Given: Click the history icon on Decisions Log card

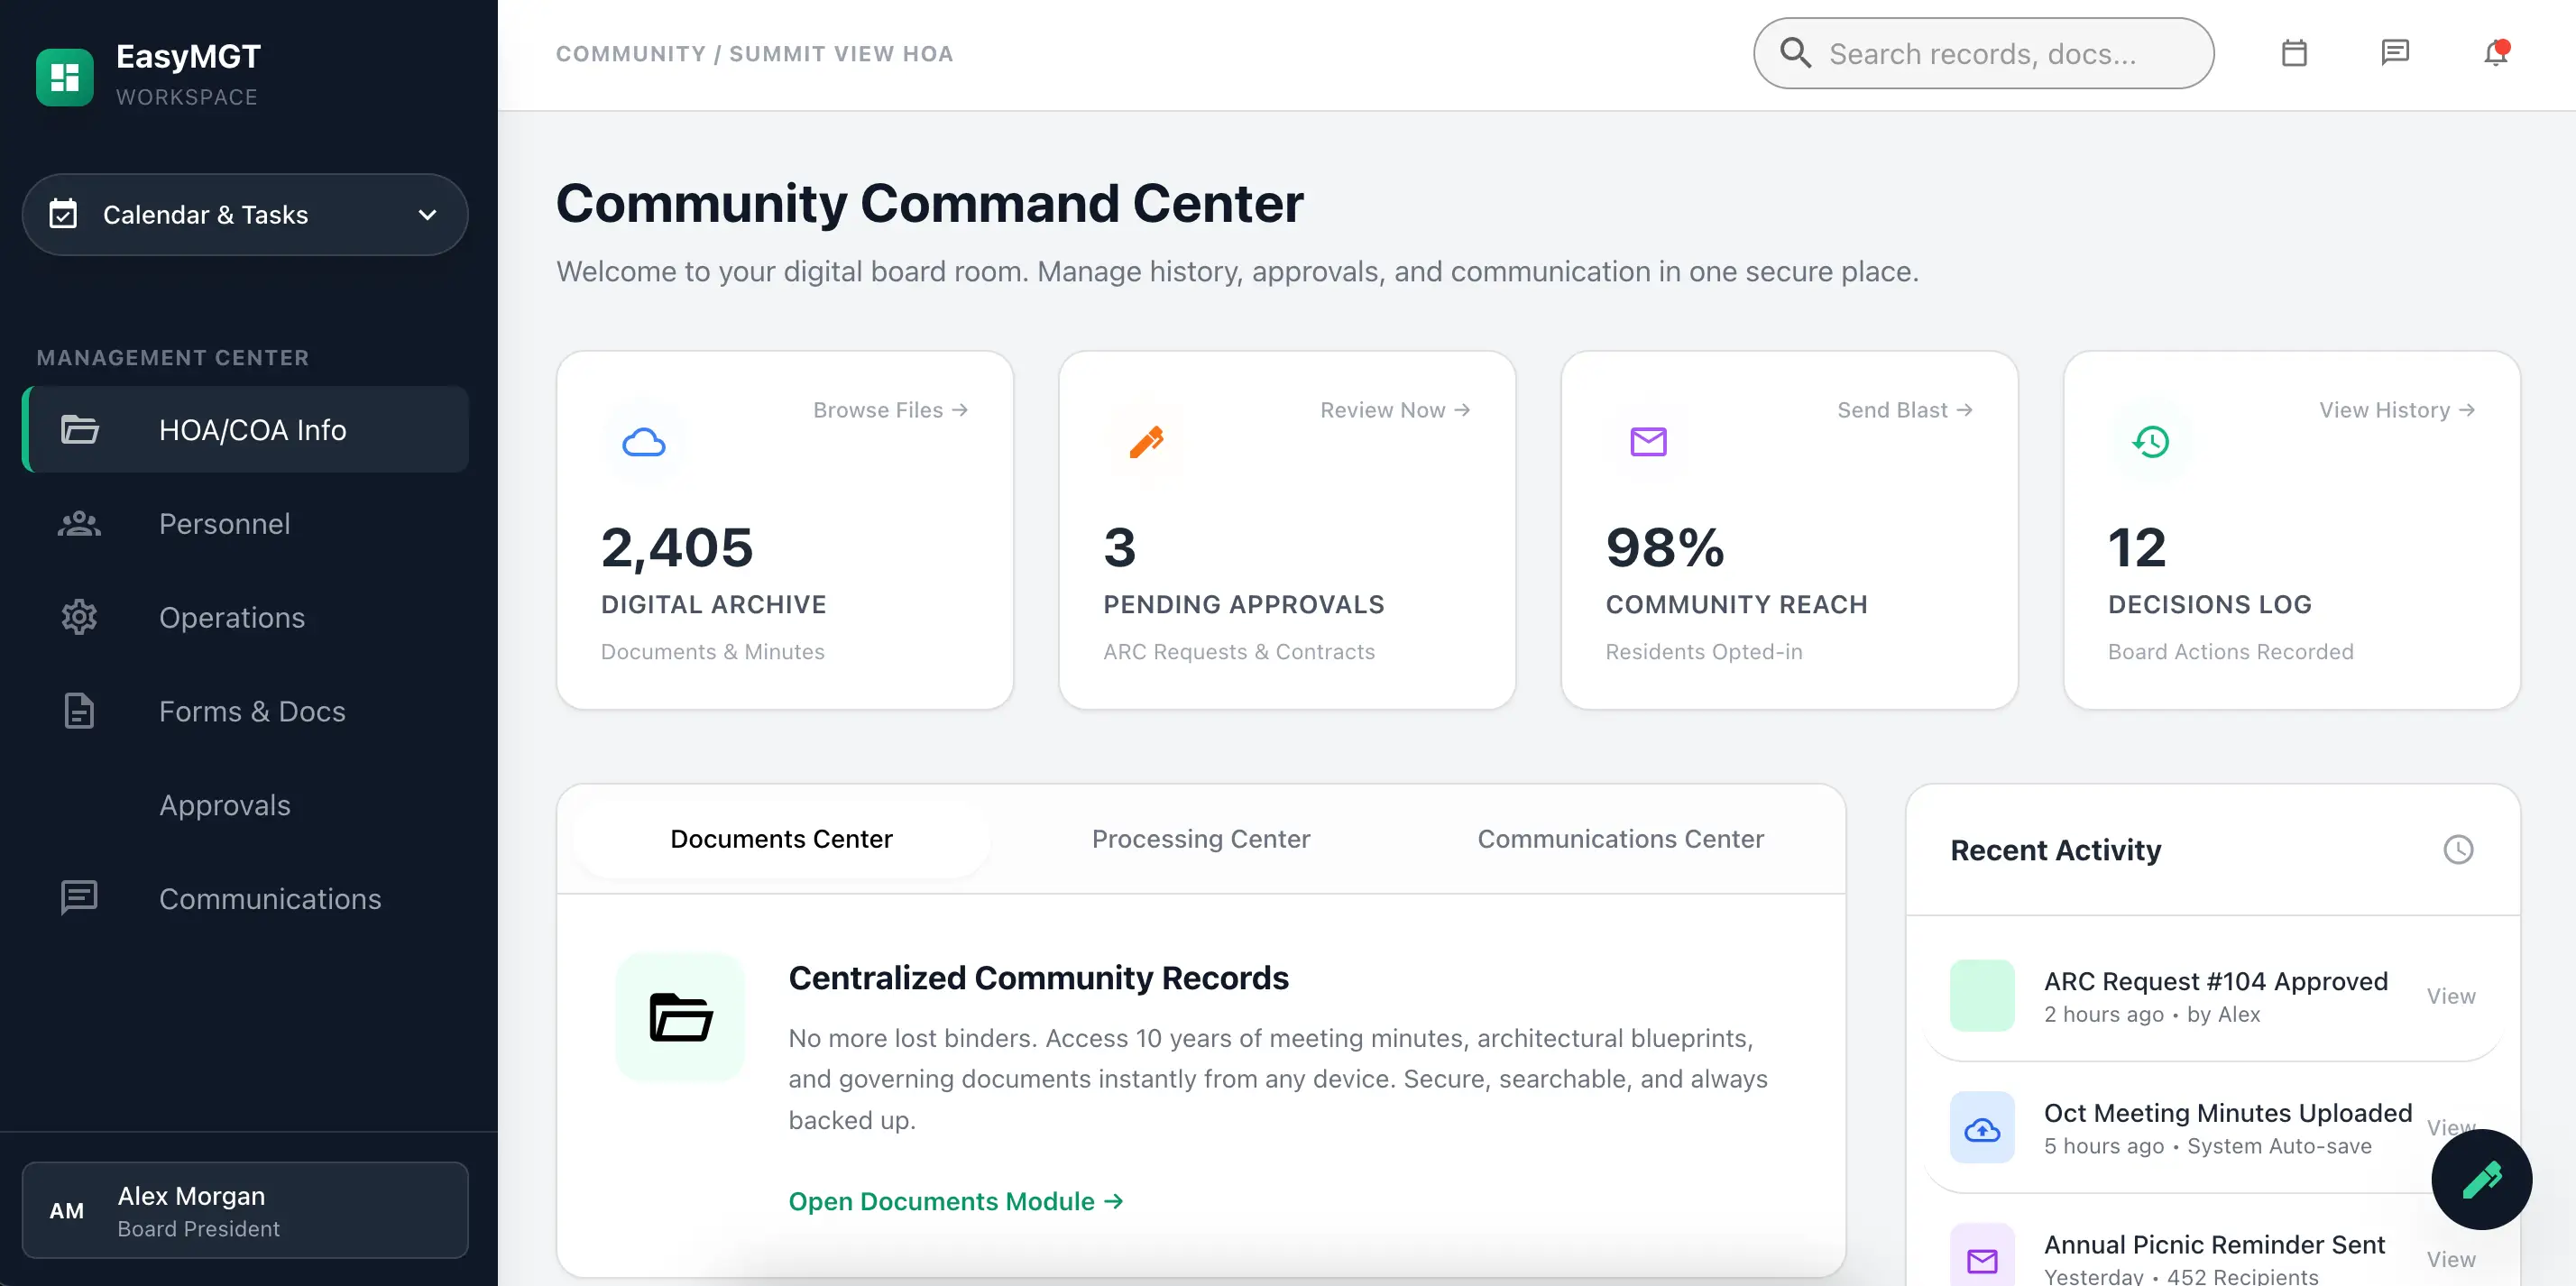Looking at the screenshot, I should [2151, 442].
